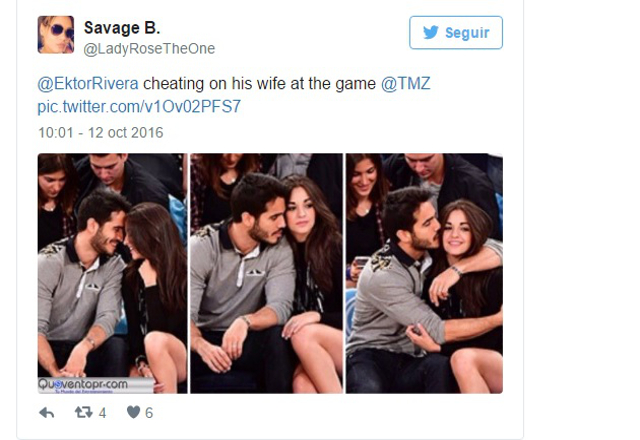Open the @EktorRivera mention link

point(88,84)
